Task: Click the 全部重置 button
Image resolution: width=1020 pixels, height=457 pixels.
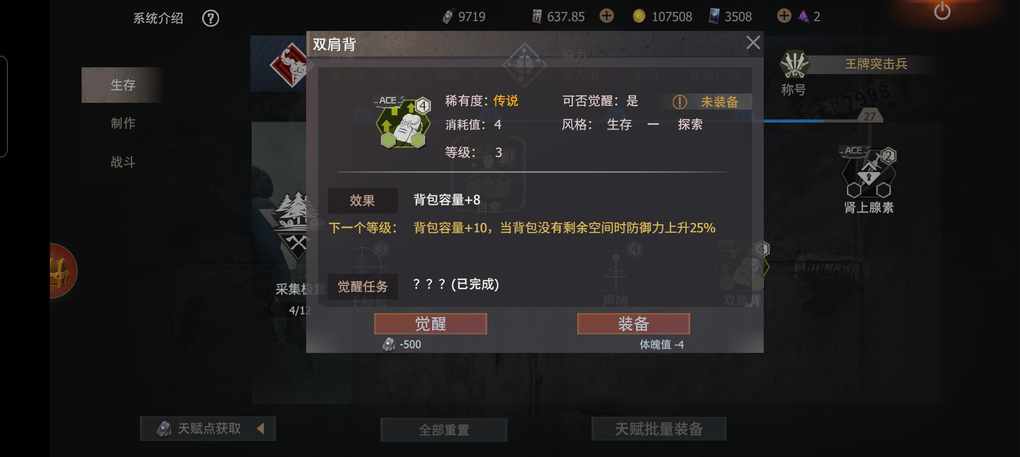Action: tap(444, 430)
